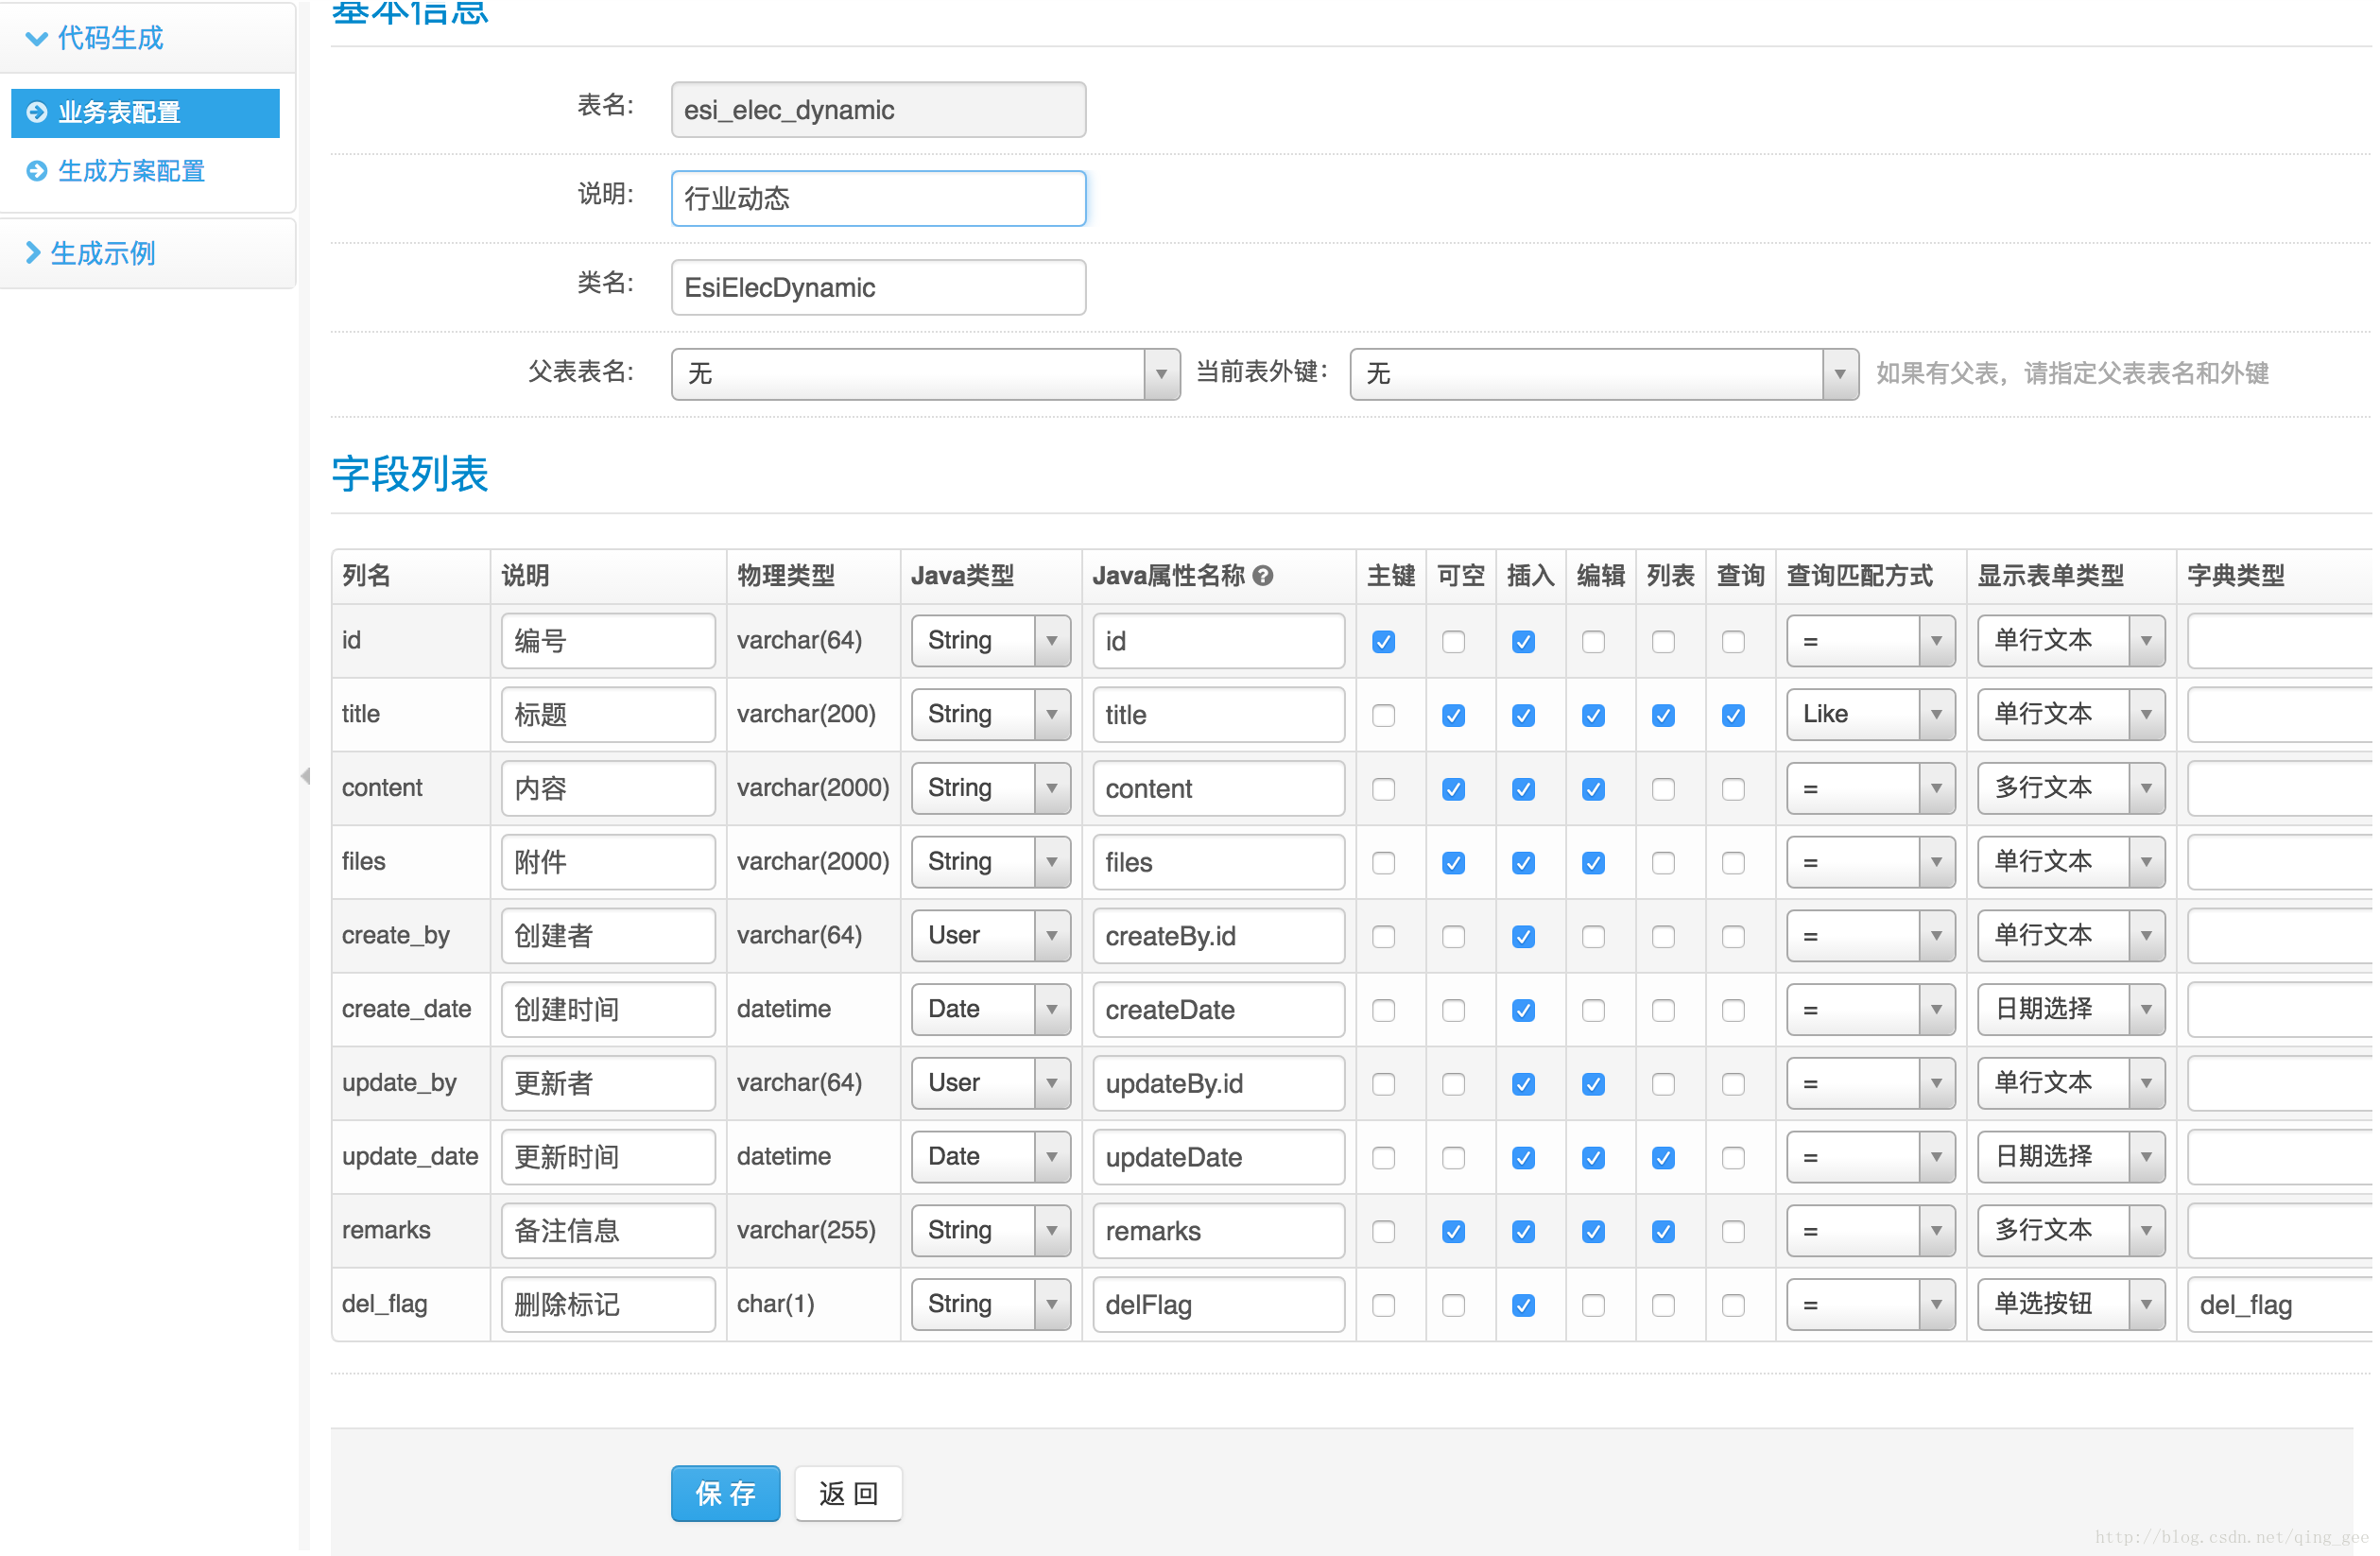This screenshot has height=1556, width=2380.
Task: Toggle title field 查询 checkbox
Action: [1734, 714]
